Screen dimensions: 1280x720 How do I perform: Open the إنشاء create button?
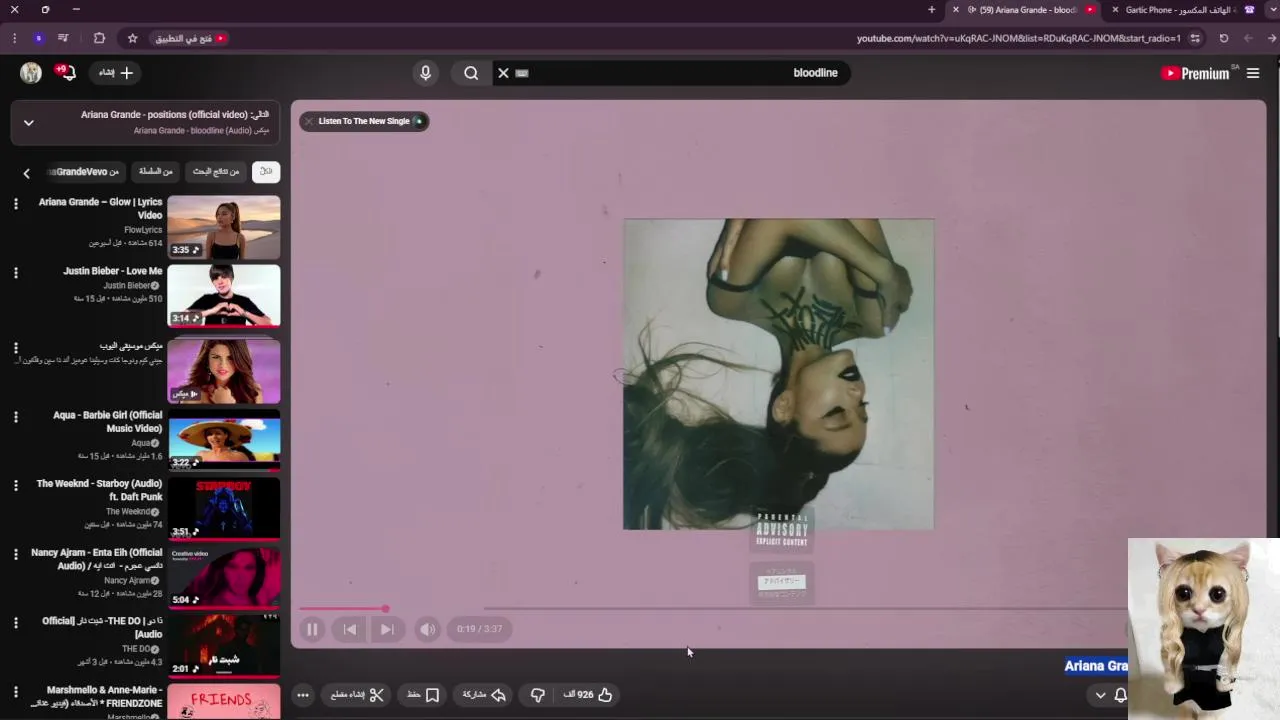(x=115, y=73)
